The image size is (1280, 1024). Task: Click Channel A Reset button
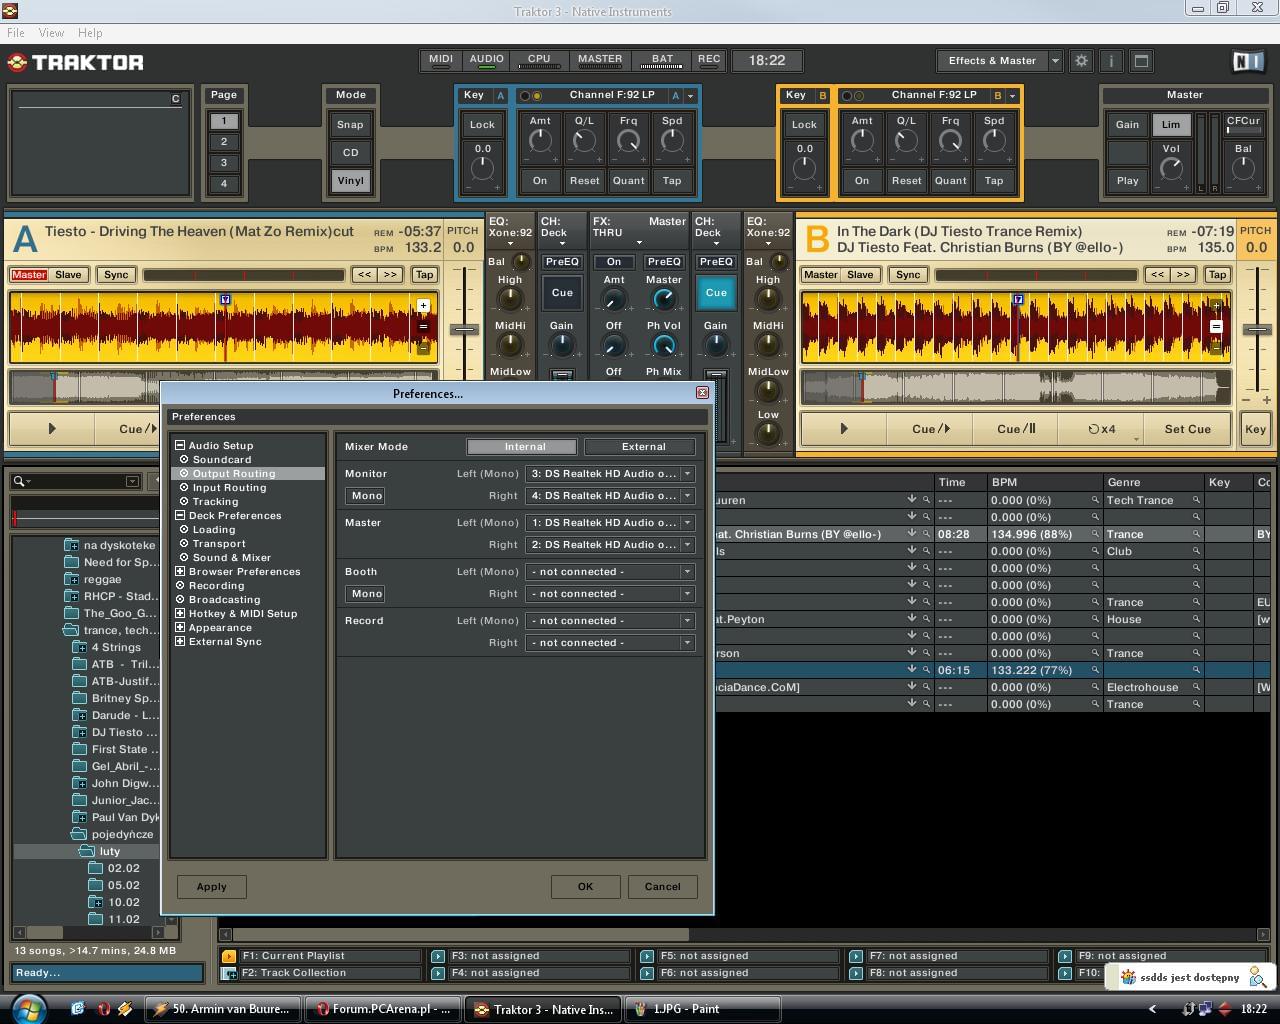point(584,181)
